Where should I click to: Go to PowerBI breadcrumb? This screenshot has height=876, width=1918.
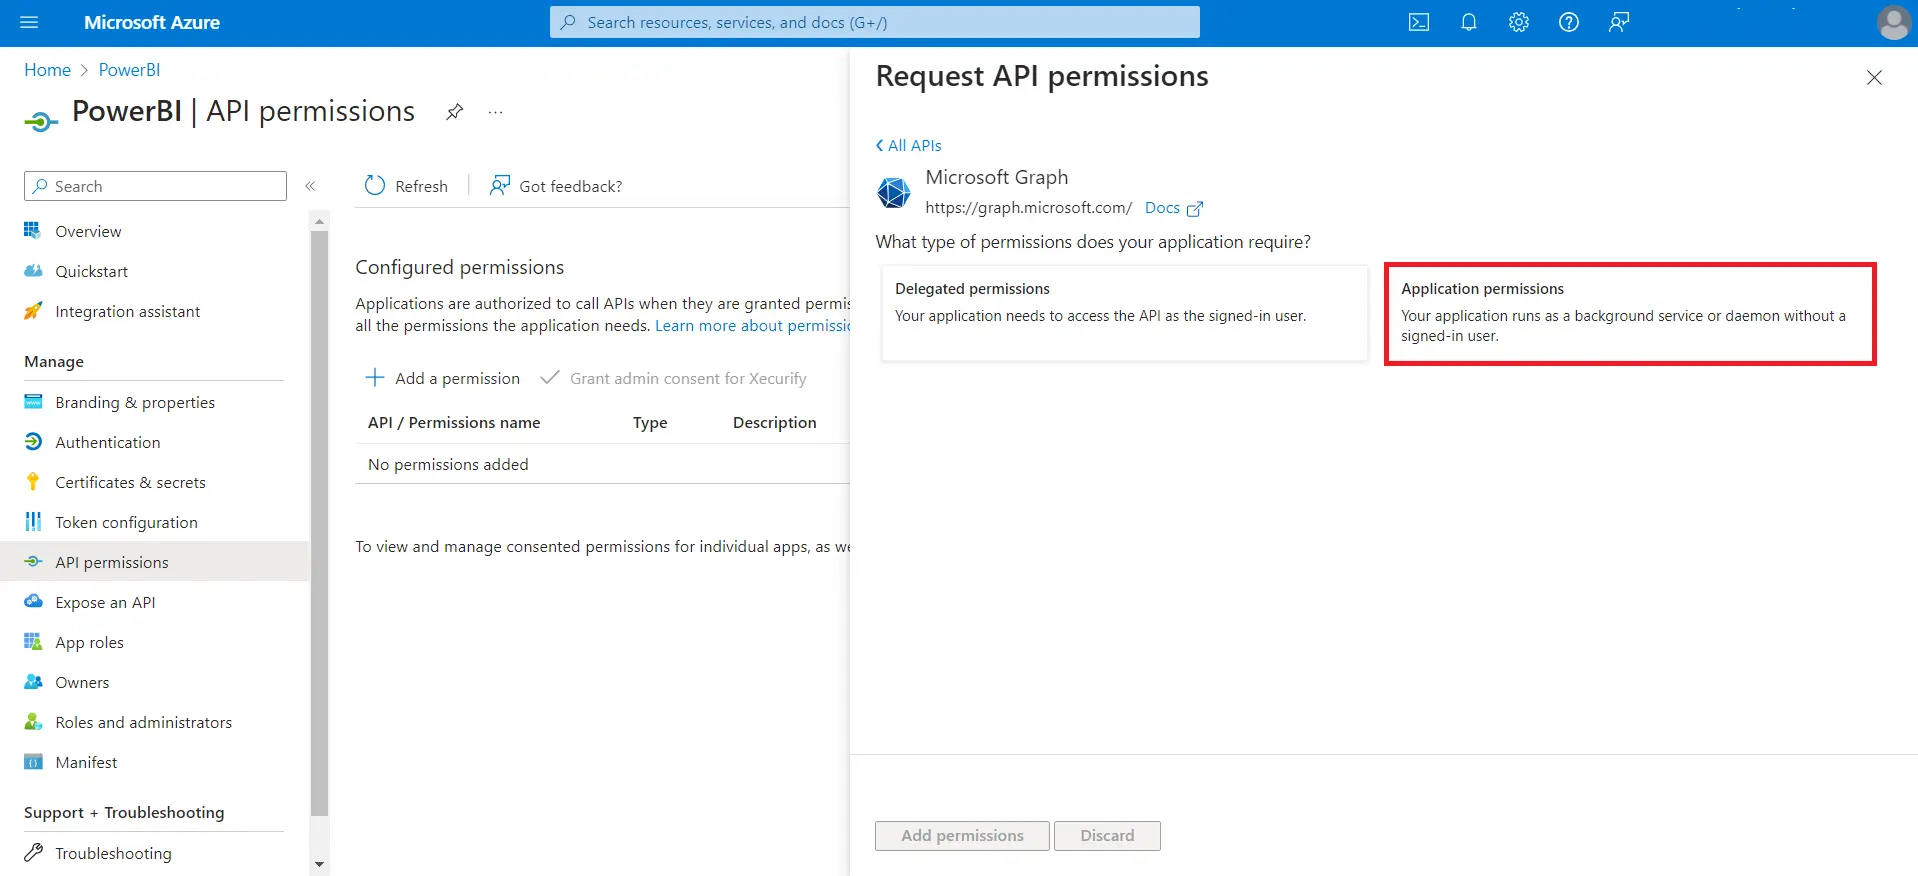coord(129,70)
